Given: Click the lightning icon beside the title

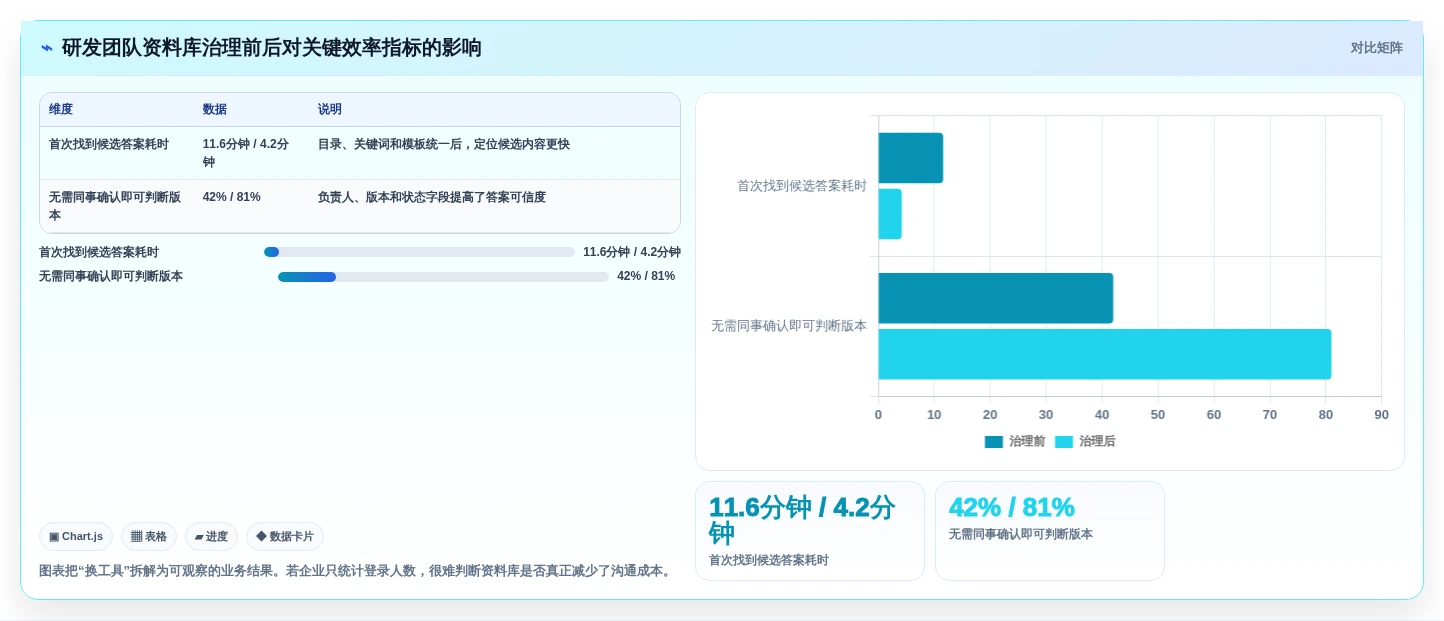Looking at the screenshot, I should click(46, 48).
